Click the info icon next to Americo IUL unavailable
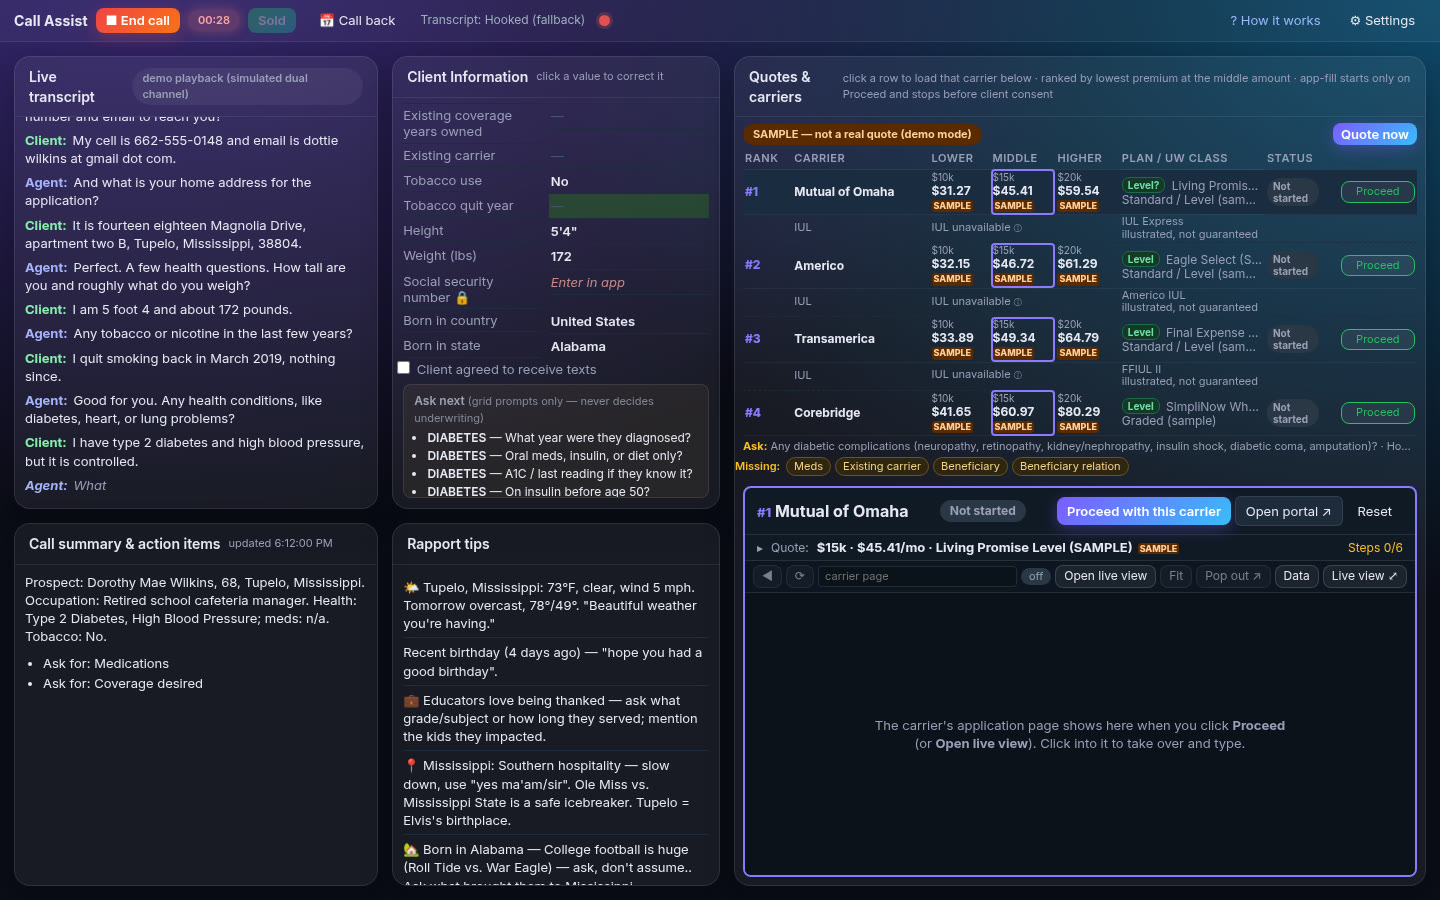The image size is (1440, 900). [x=1018, y=302]
